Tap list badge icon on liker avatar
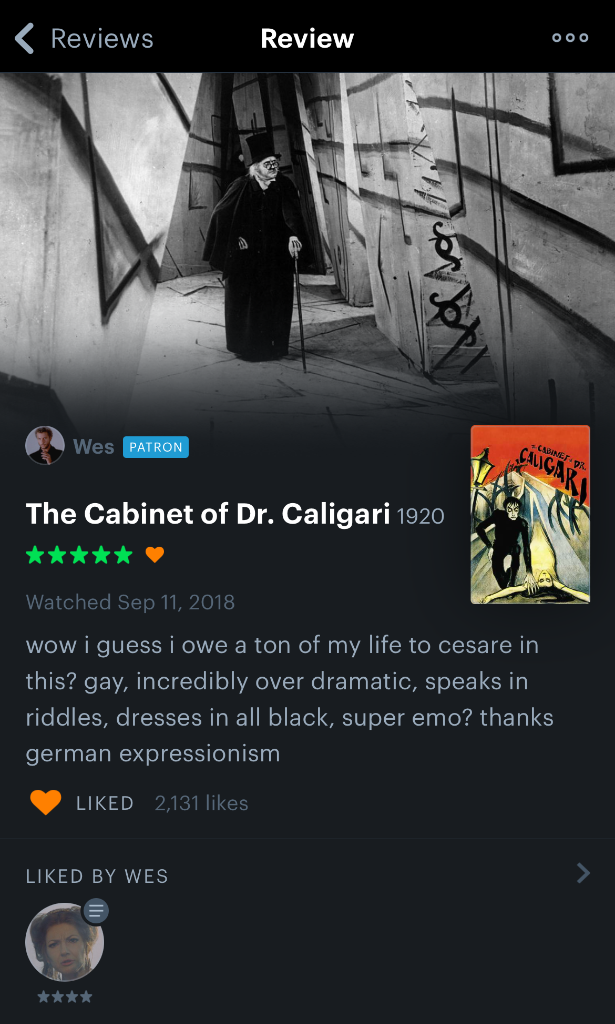Screen dimensions: 615x1024 95,911
